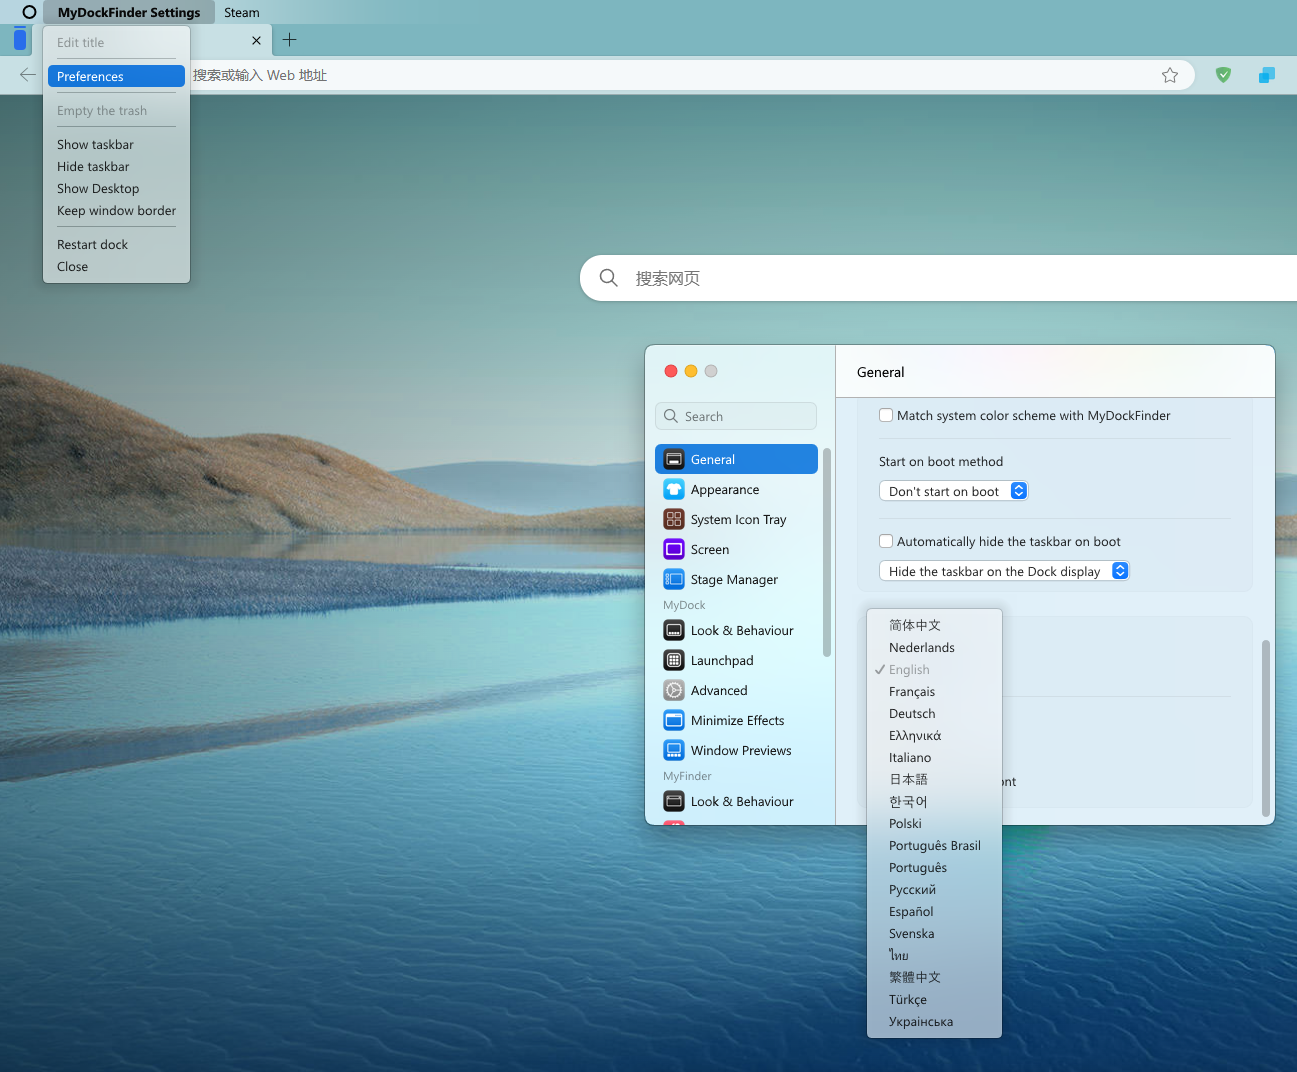Open the Steam menu bar item

pyautogui.click(x=242, y=12)
